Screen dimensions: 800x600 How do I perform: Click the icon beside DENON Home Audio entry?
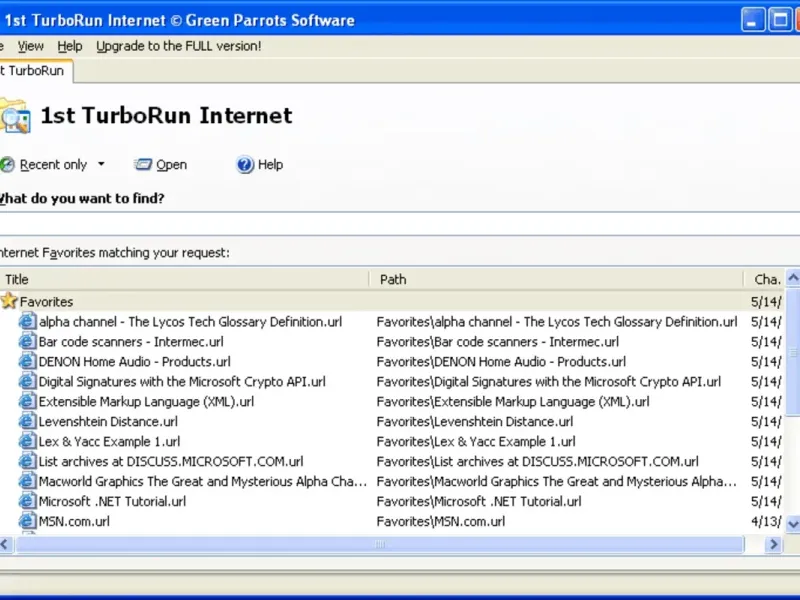click(27, 361)
